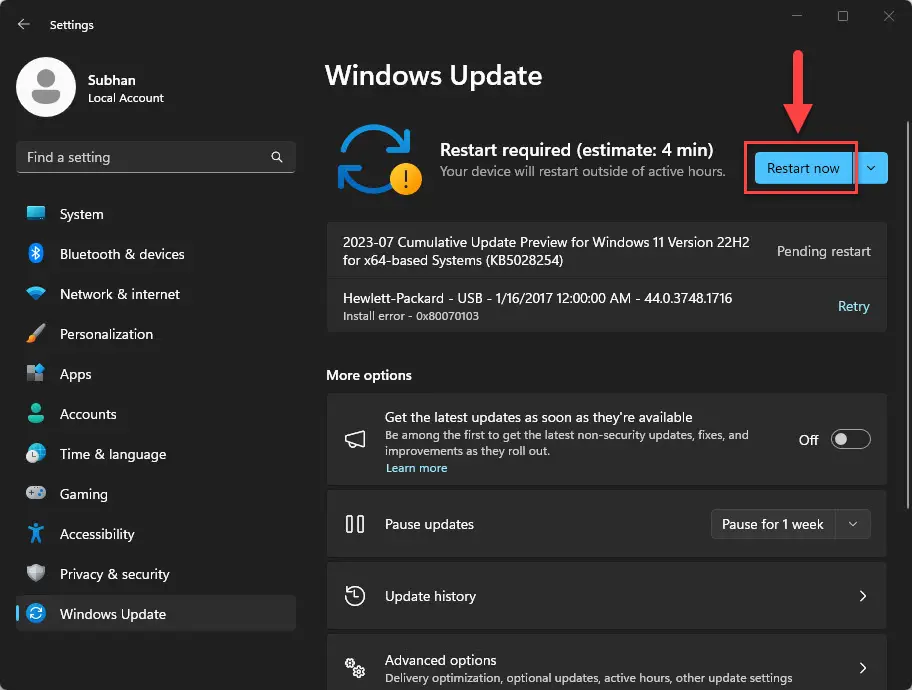Click the Gaming controller icon

(36, 494)
